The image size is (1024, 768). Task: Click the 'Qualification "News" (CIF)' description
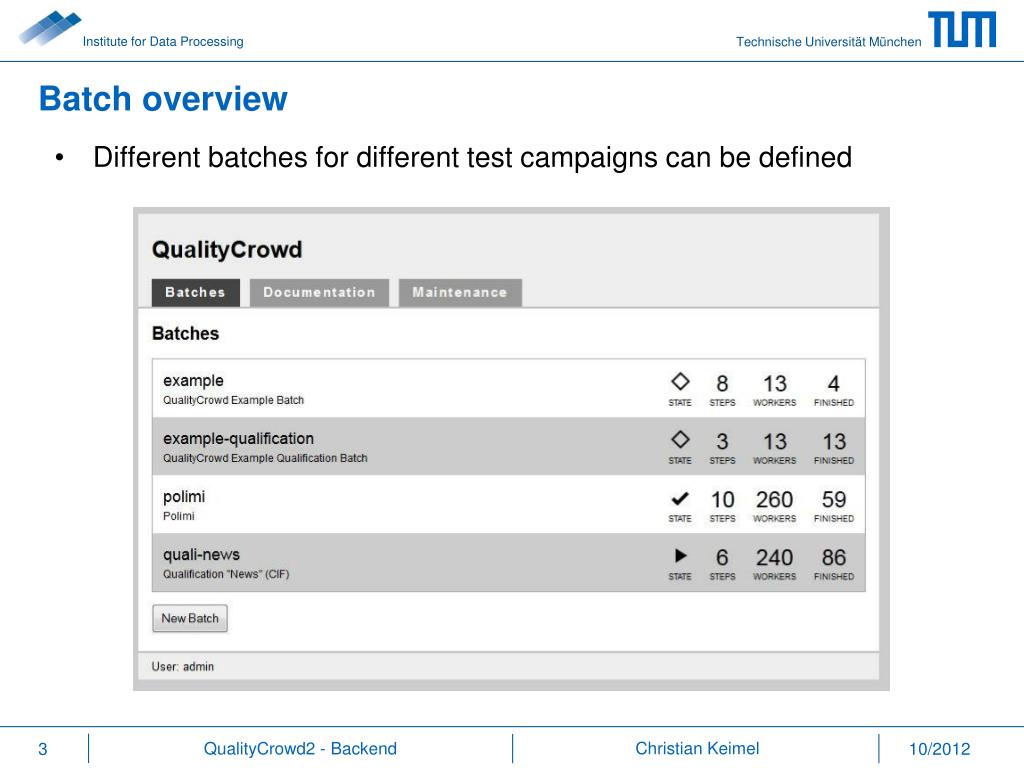pos(226,574)
